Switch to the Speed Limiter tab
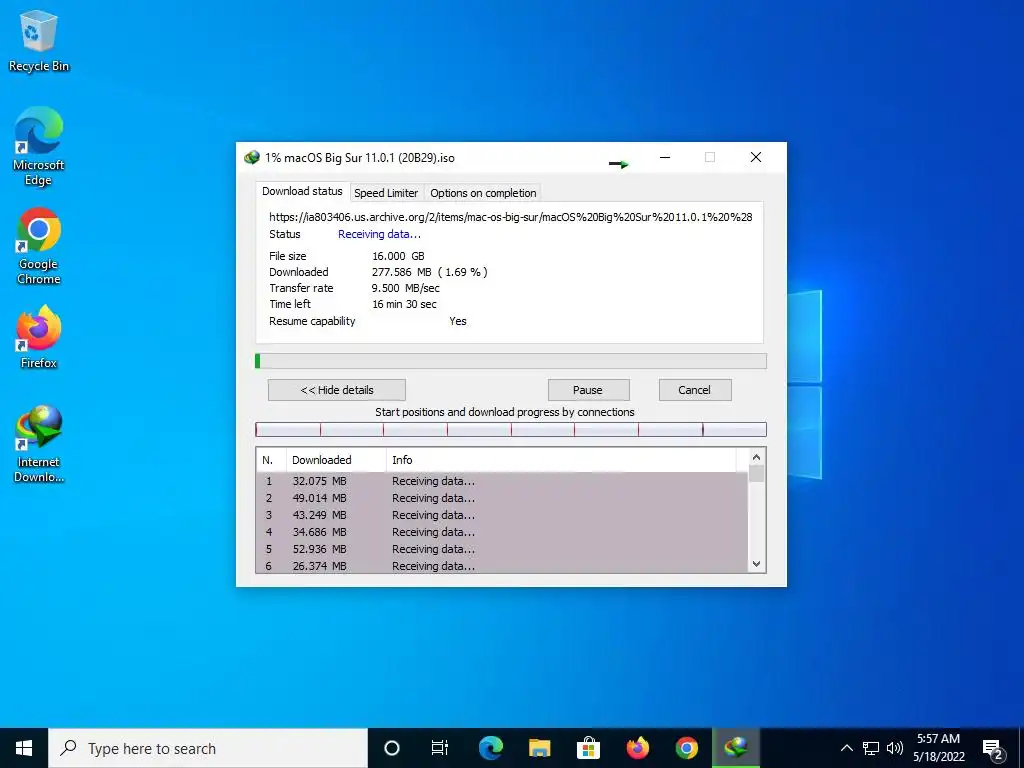 point(386,193)
